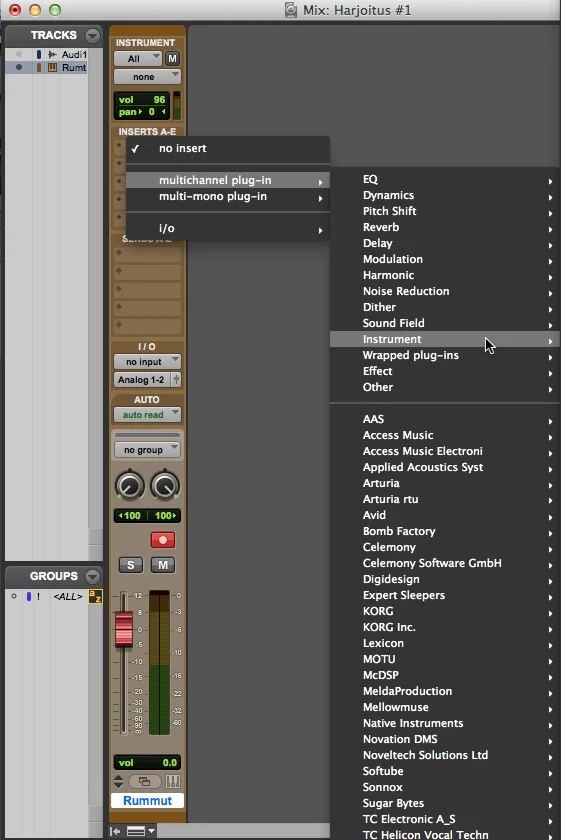Click the Rumt instrument track type icon

coord(53,68)
